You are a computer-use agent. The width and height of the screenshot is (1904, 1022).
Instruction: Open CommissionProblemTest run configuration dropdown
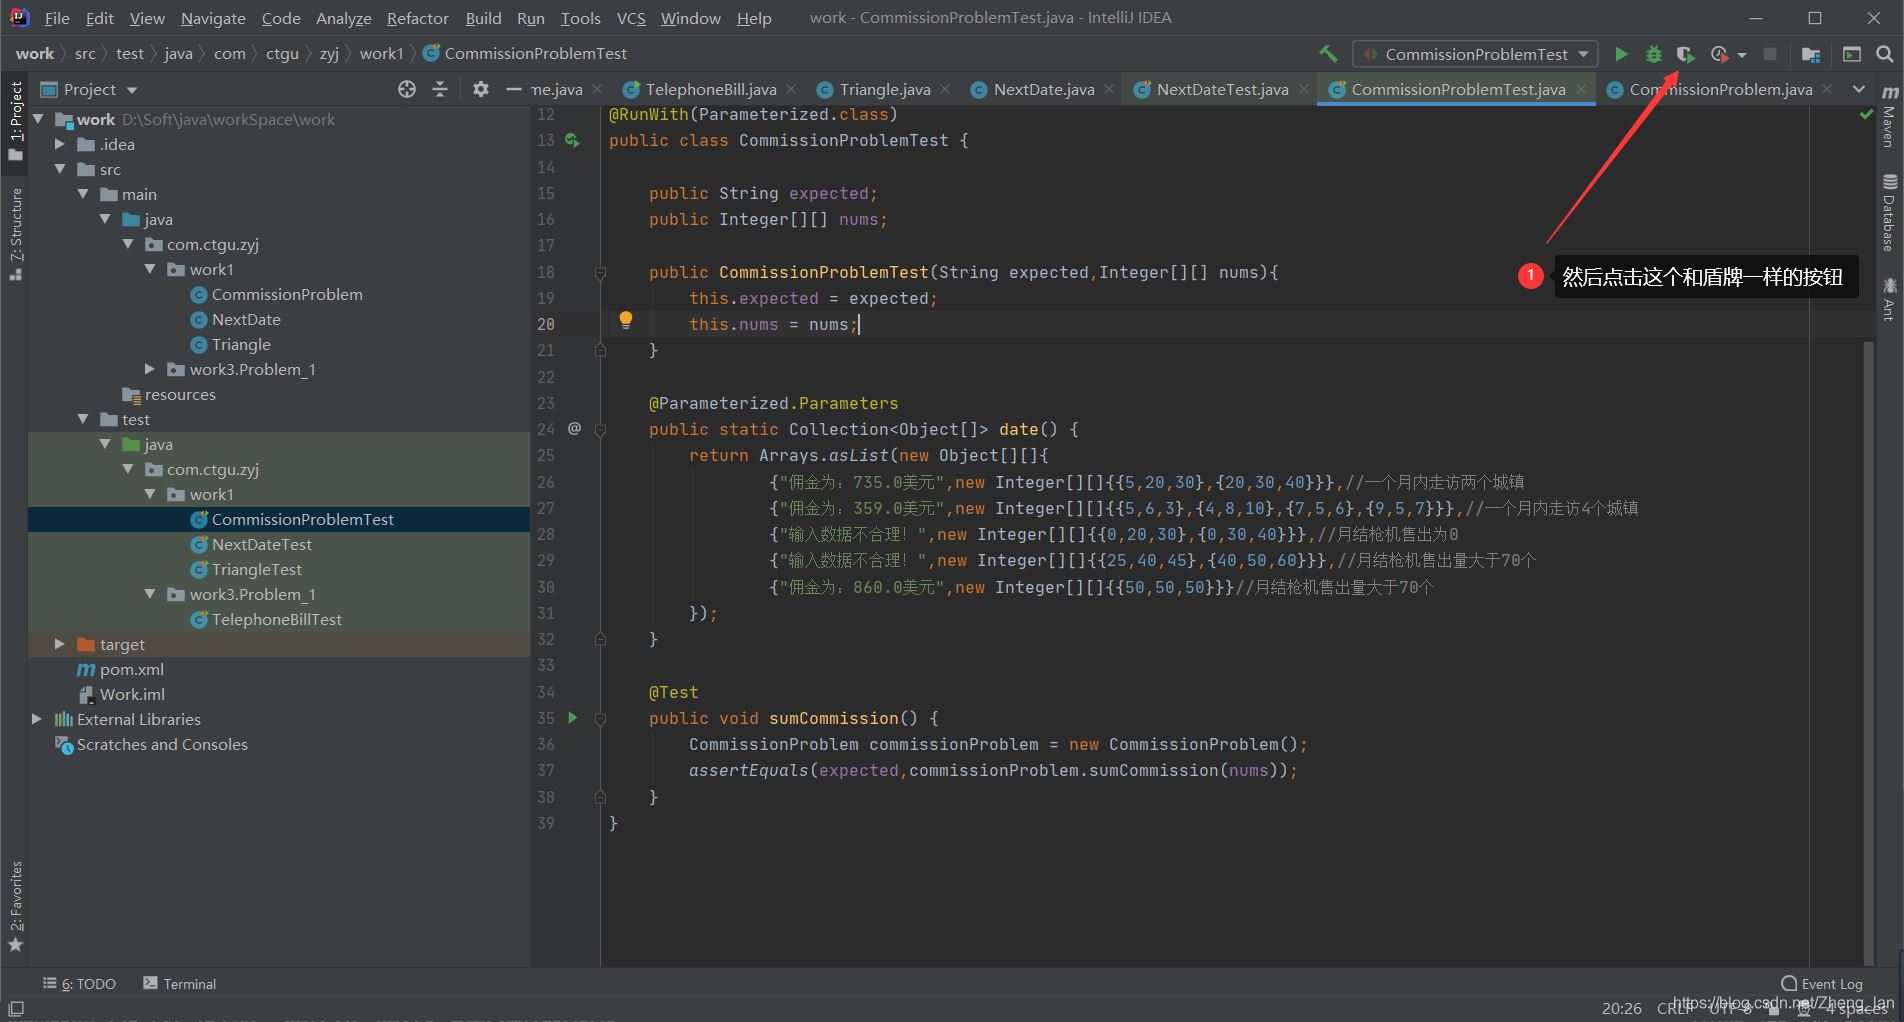click(x=1475, y=54)
